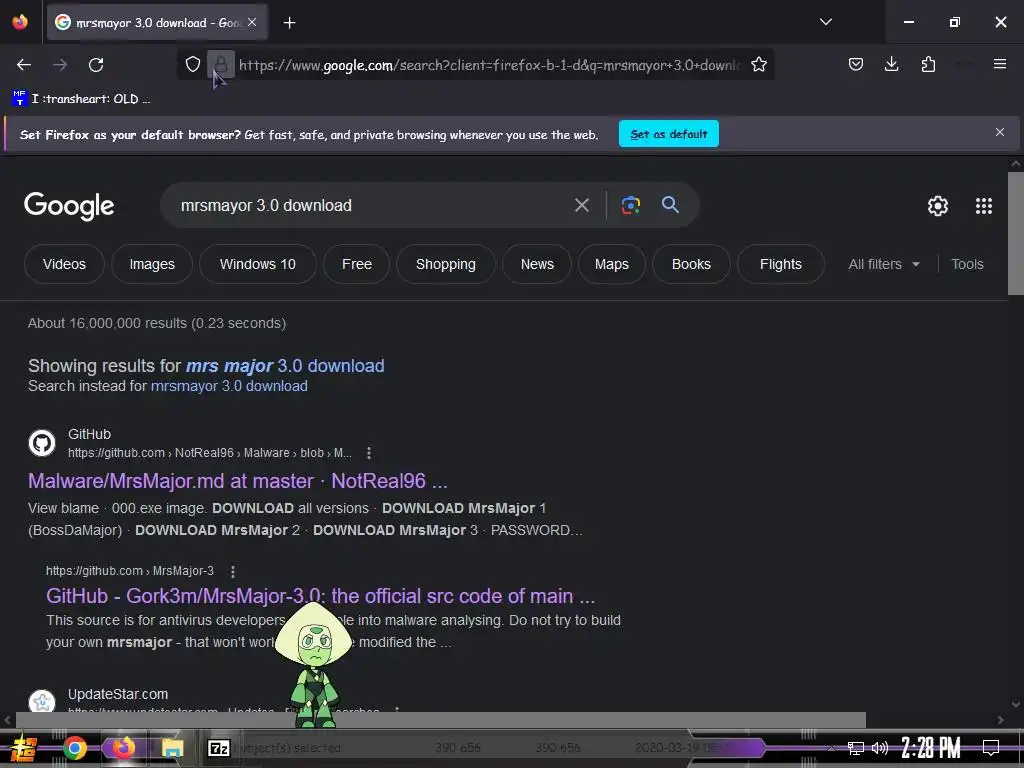Click the 2:28 PM taskbar clock
The height and width of the screenshot is (768, 1024).
(x=930, y=747)
